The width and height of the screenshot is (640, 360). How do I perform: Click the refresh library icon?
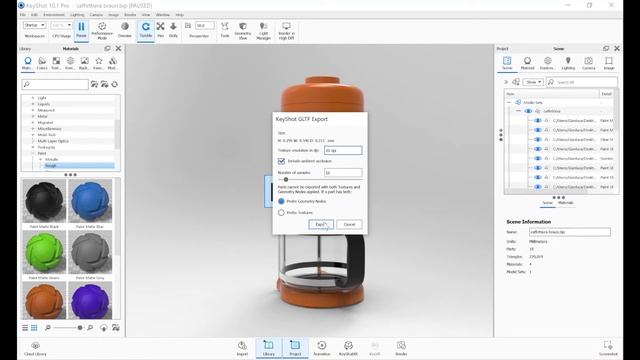click(x=115, y=84)
